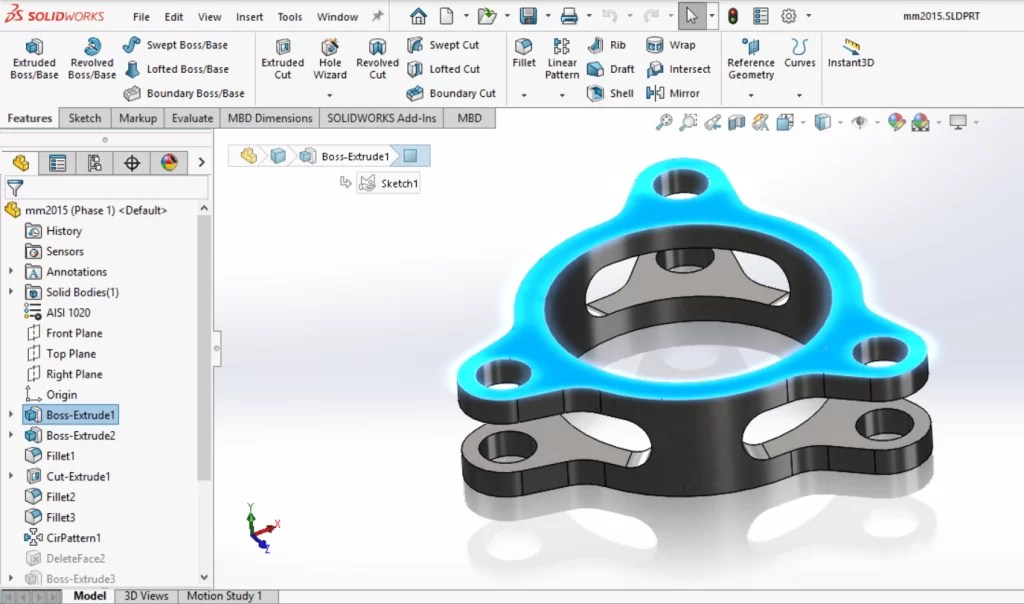Click the Save icon in the top toolbar
The height and width of the screenshot is (604, 1024).
click(528, 16)
